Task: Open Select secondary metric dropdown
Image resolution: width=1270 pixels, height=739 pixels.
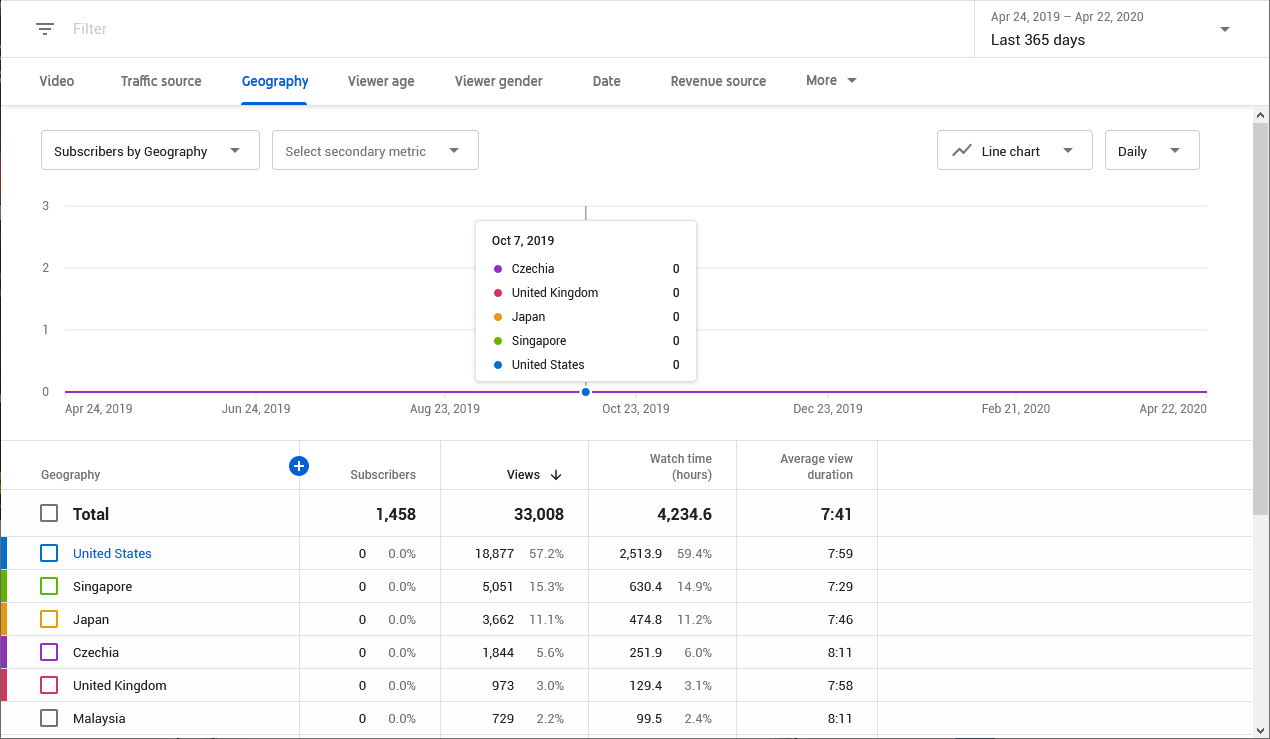Action: click(375, 150)
